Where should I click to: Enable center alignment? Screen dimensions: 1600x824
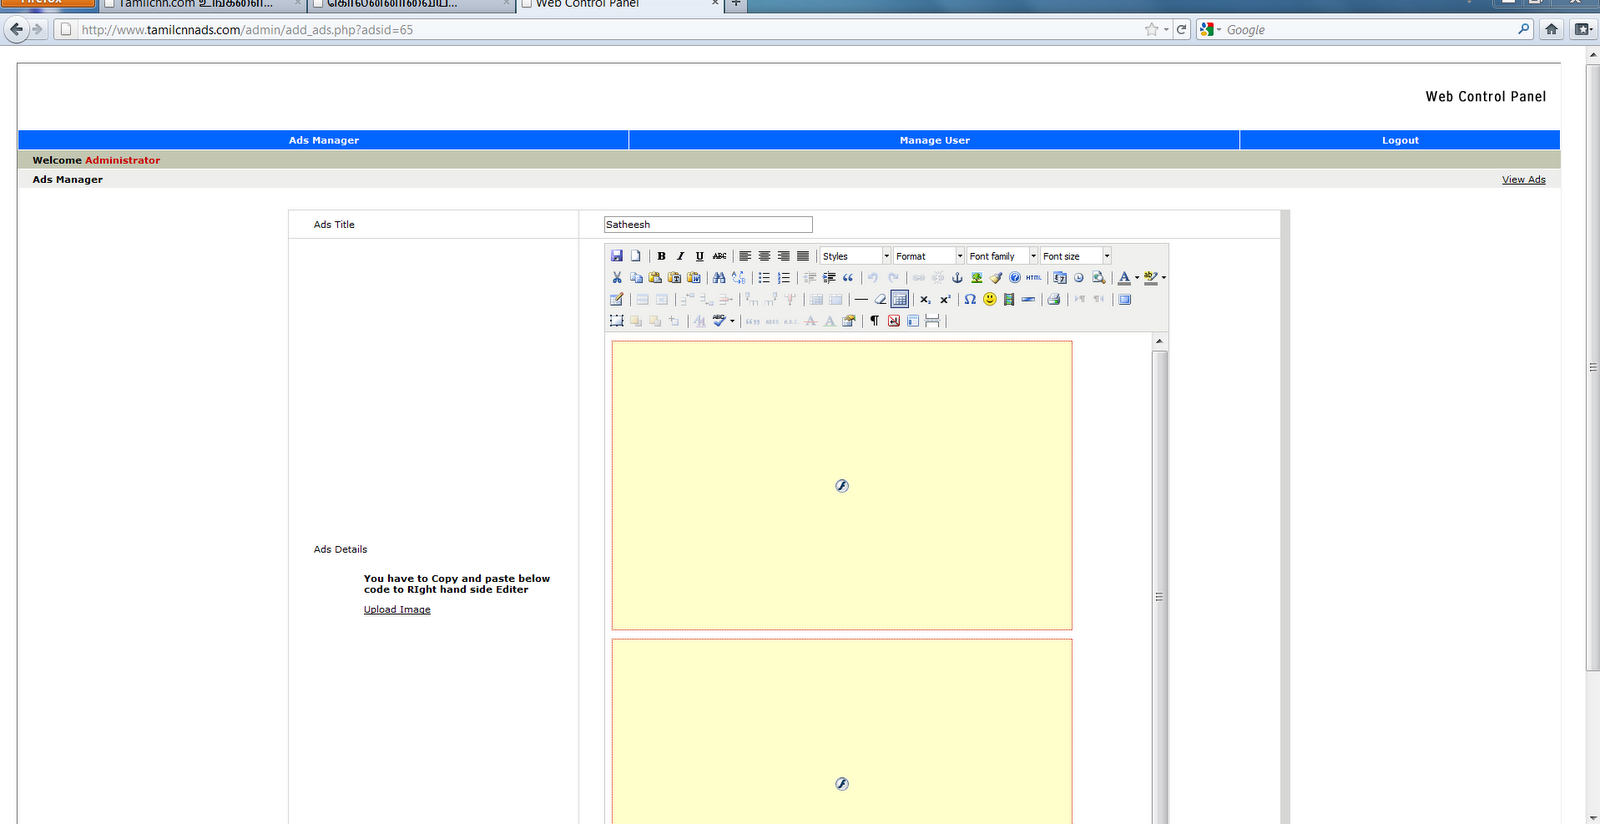tap(764, 256)
